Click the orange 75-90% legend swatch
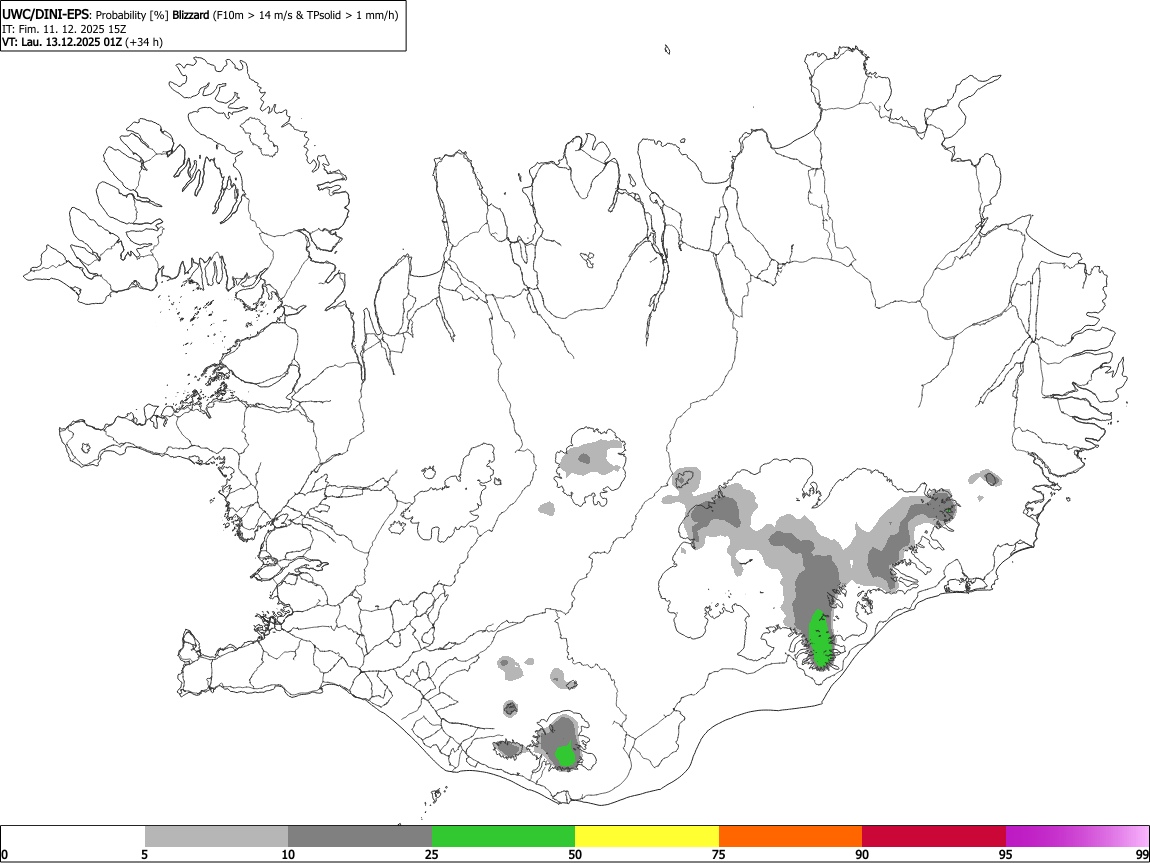This screenshot has height=863, width=1150. click(x=790, y=837)
